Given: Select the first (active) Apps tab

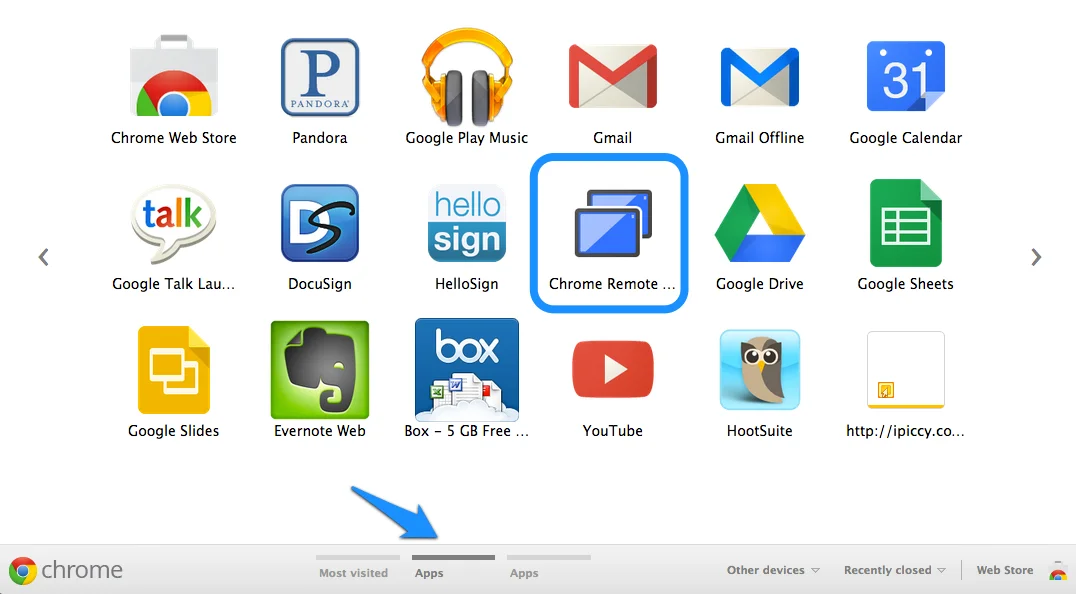Looking at the screenshot, I should [453, 567].
